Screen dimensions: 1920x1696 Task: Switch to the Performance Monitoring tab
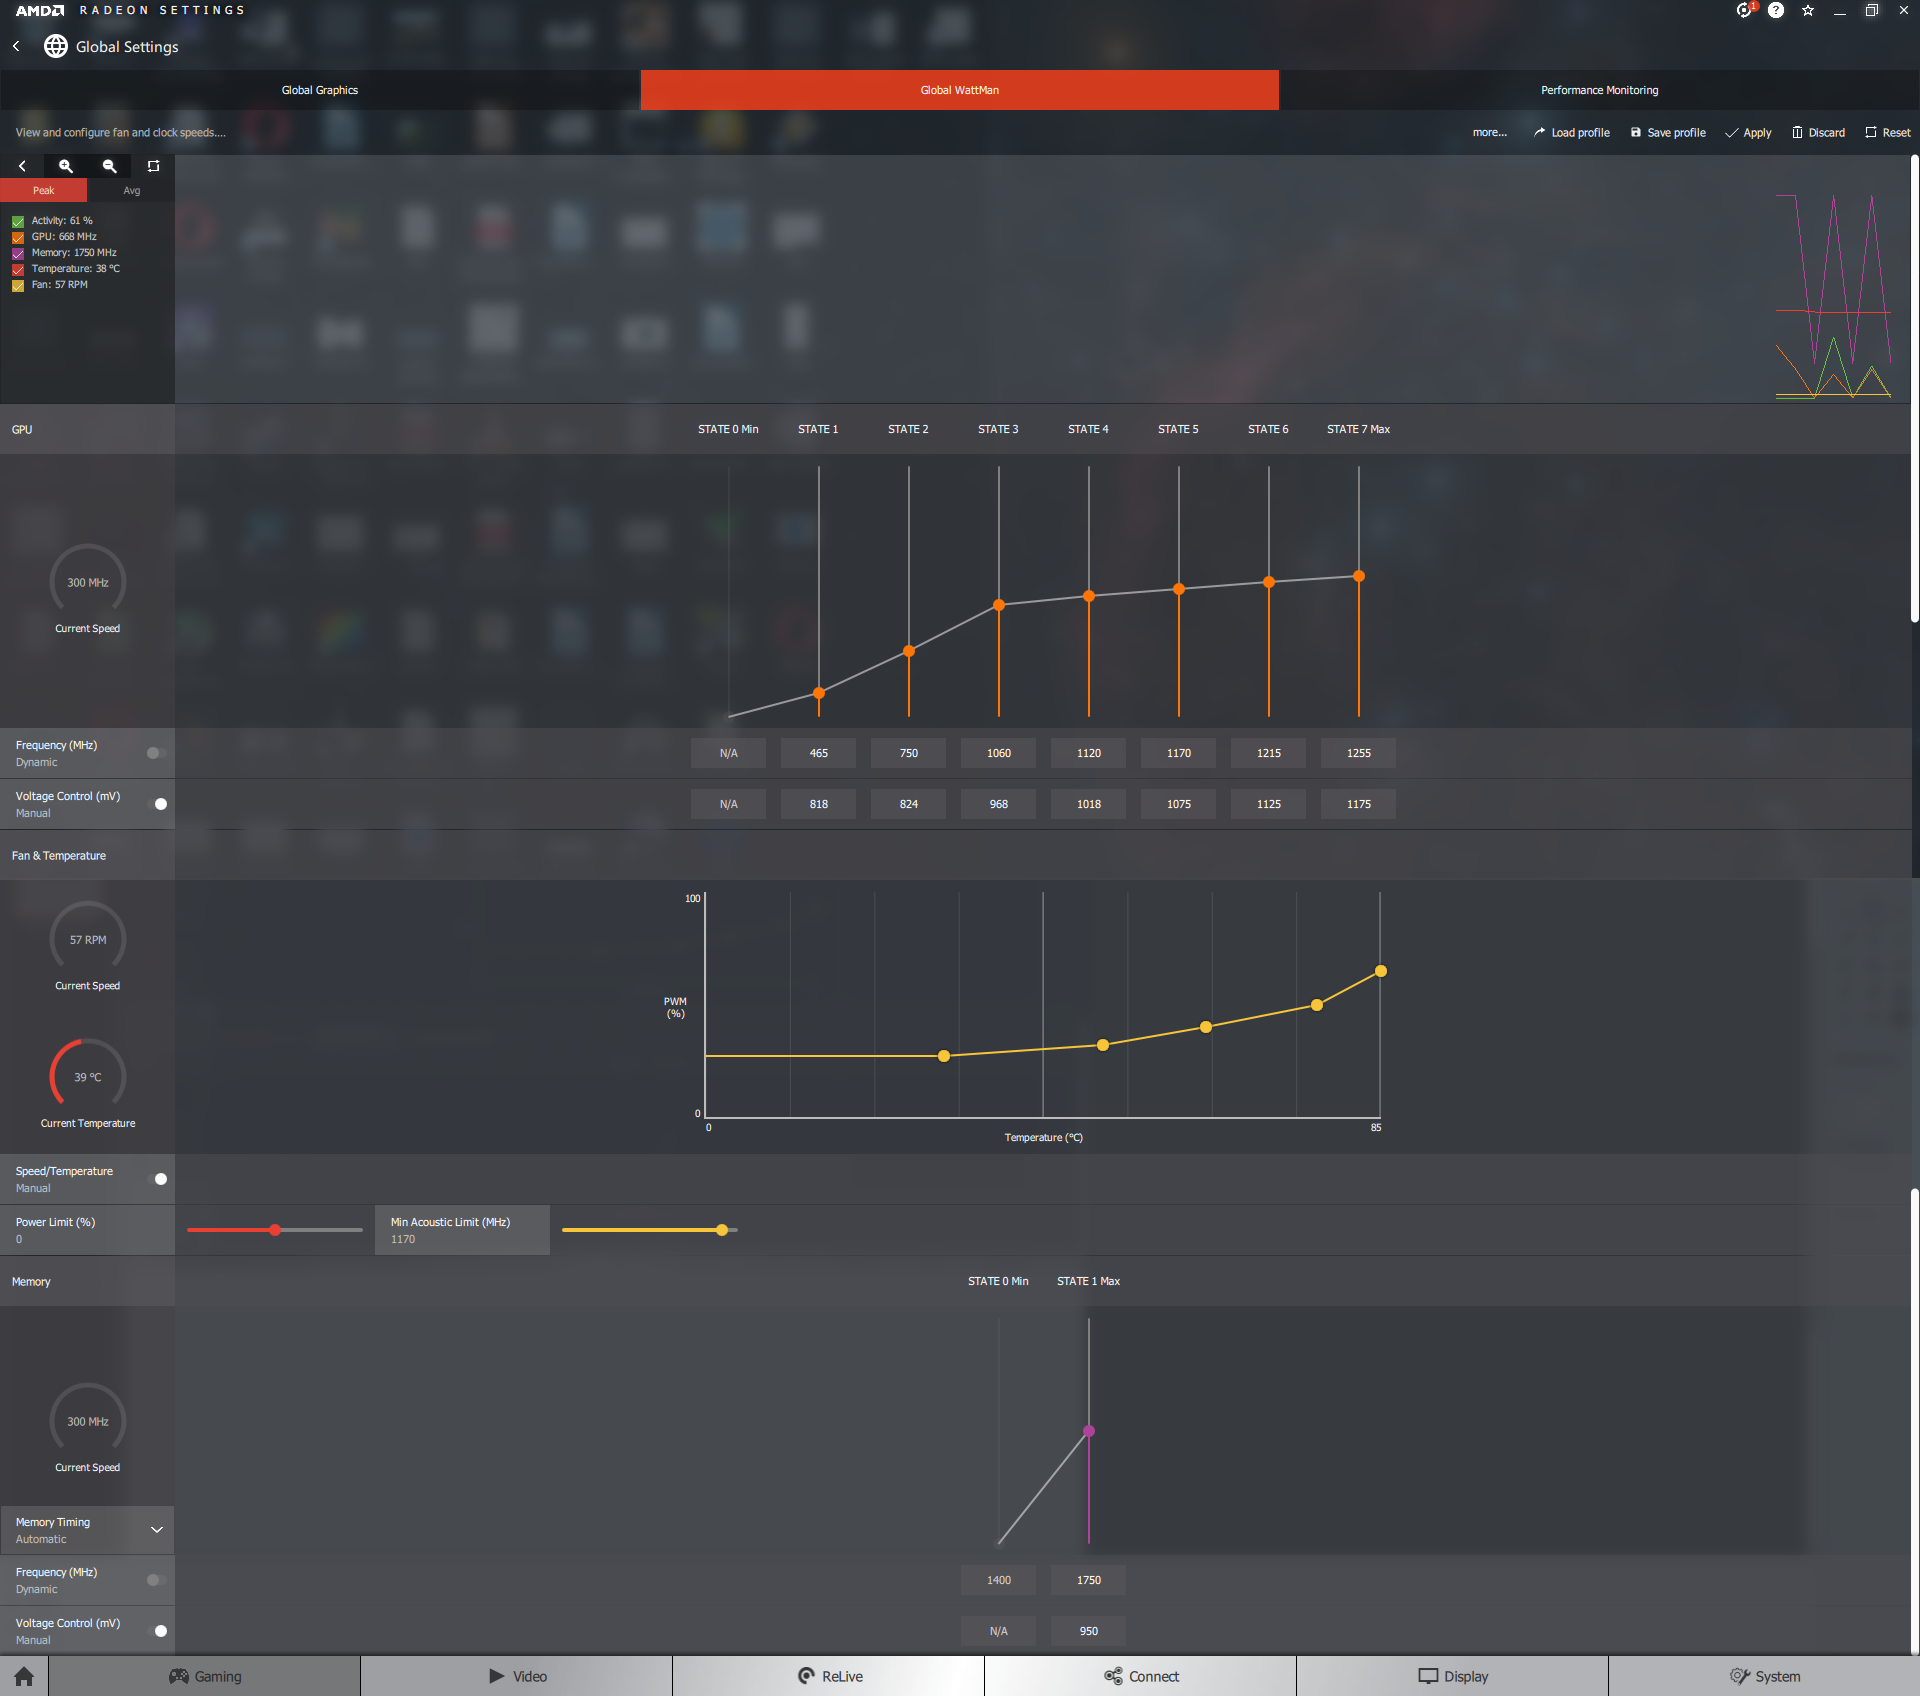click(1599, 90)
